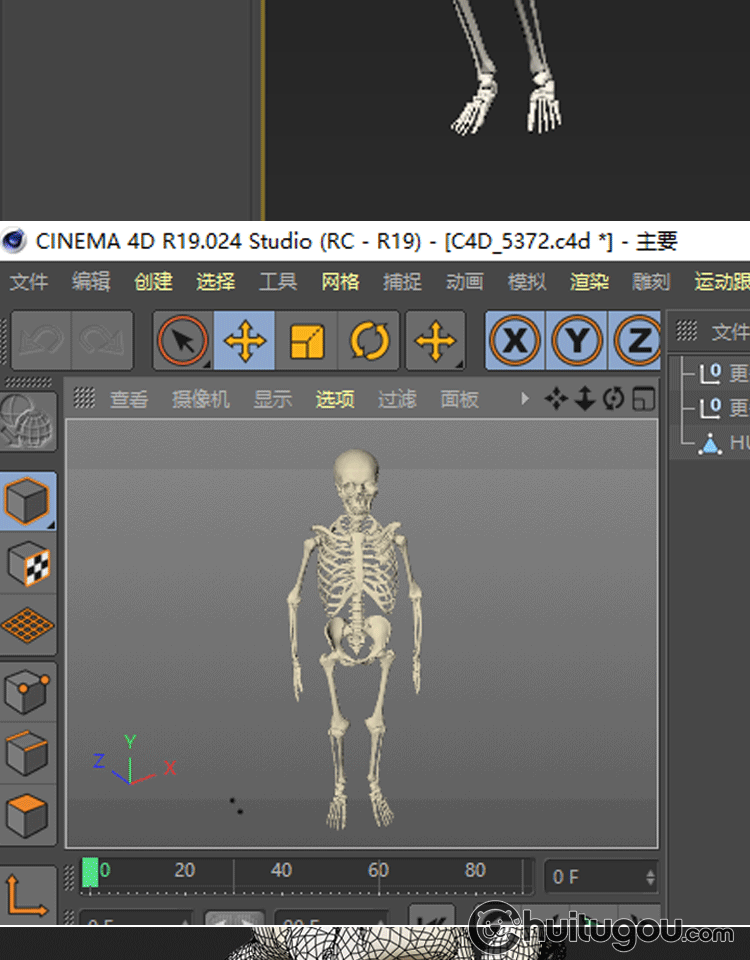This screenshot has width=750, height=960.
Task: Switch to Polygons mode cube icon
Action: click(28, 816)
